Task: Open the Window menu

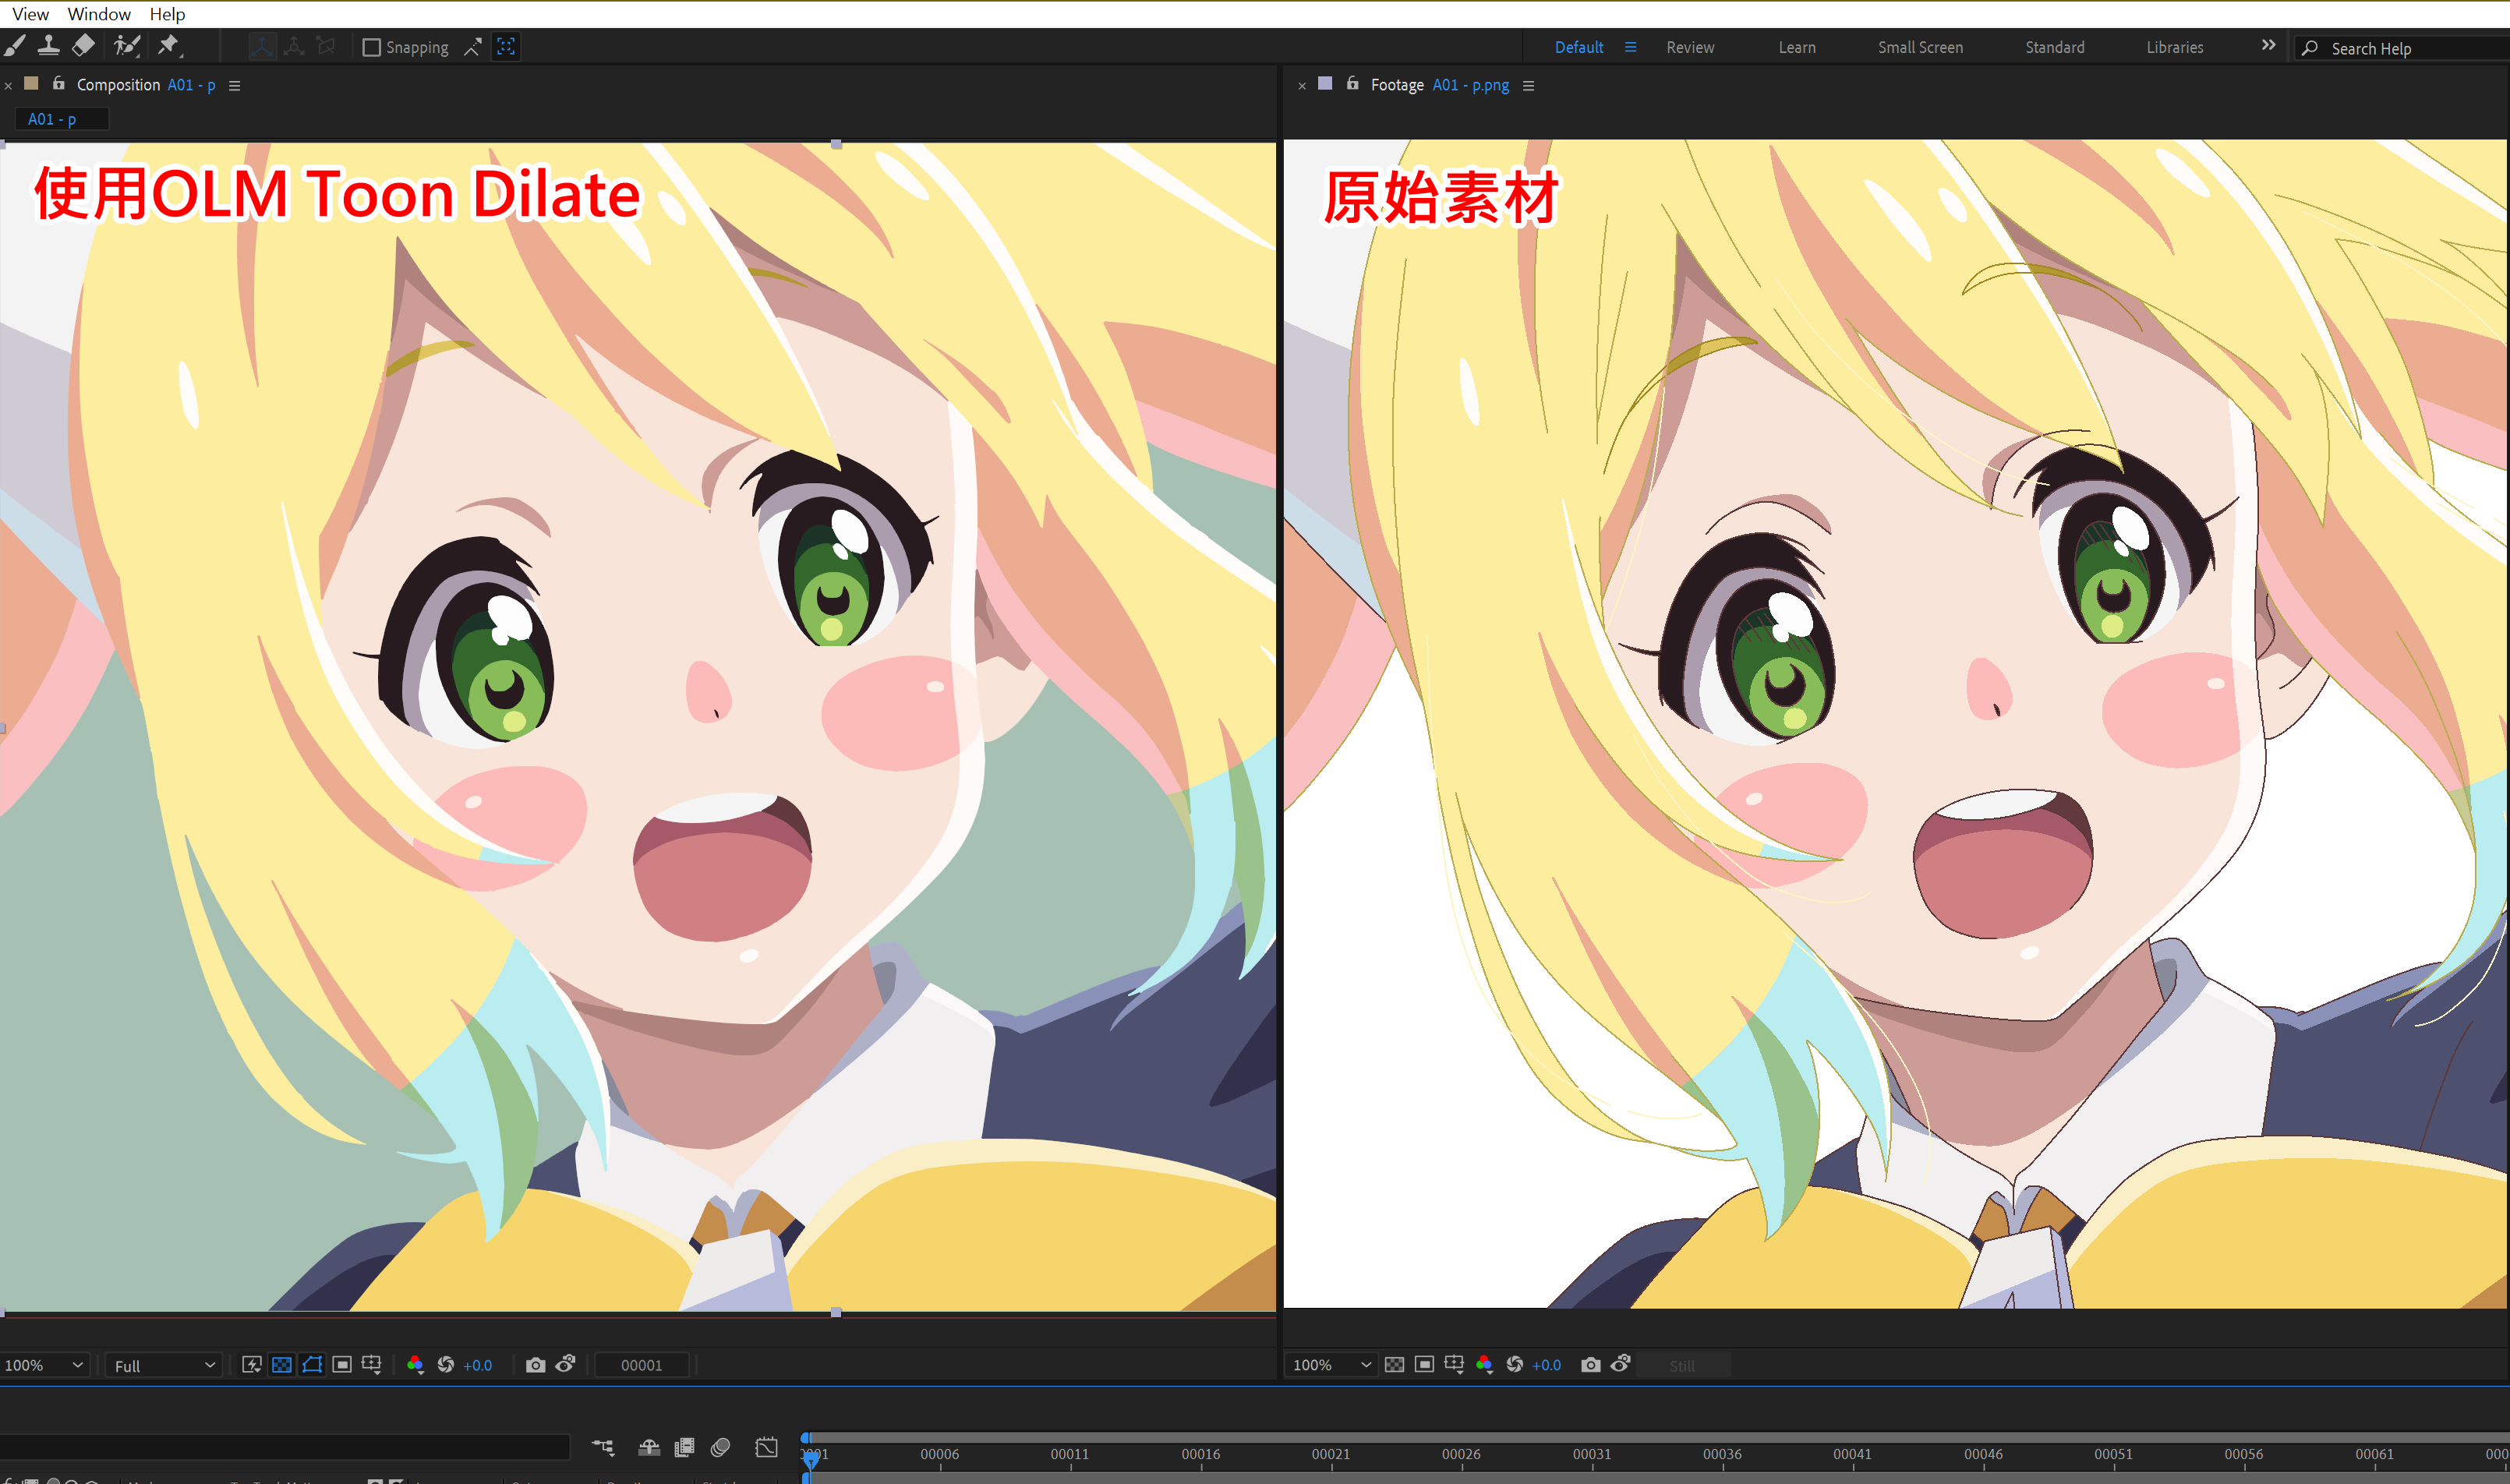Action: tap(99, 14)
